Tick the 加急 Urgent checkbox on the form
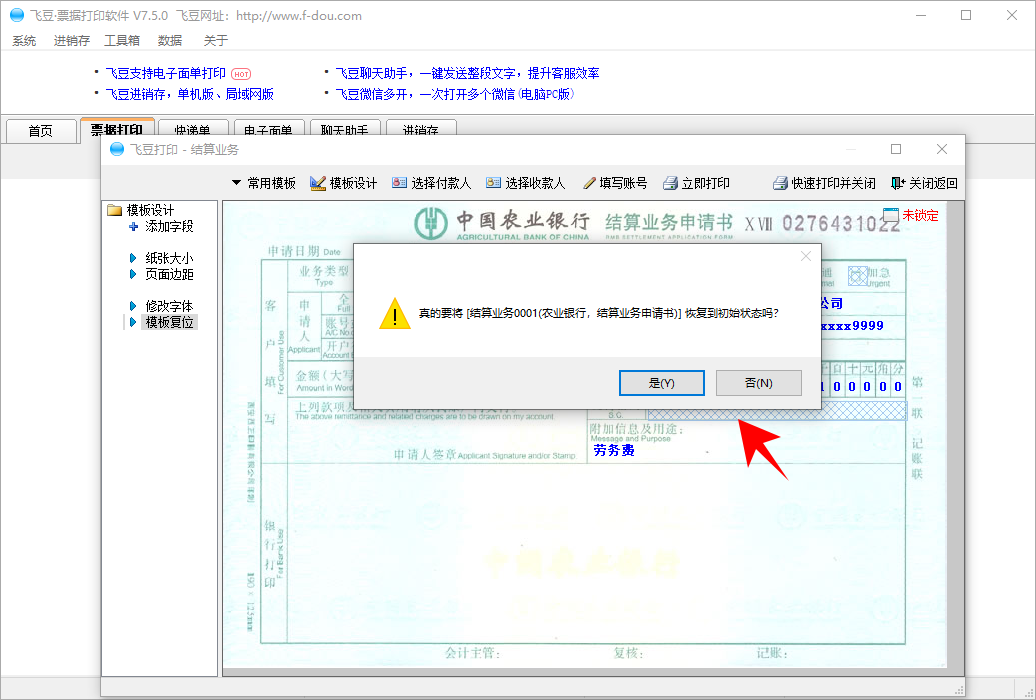 857,276
